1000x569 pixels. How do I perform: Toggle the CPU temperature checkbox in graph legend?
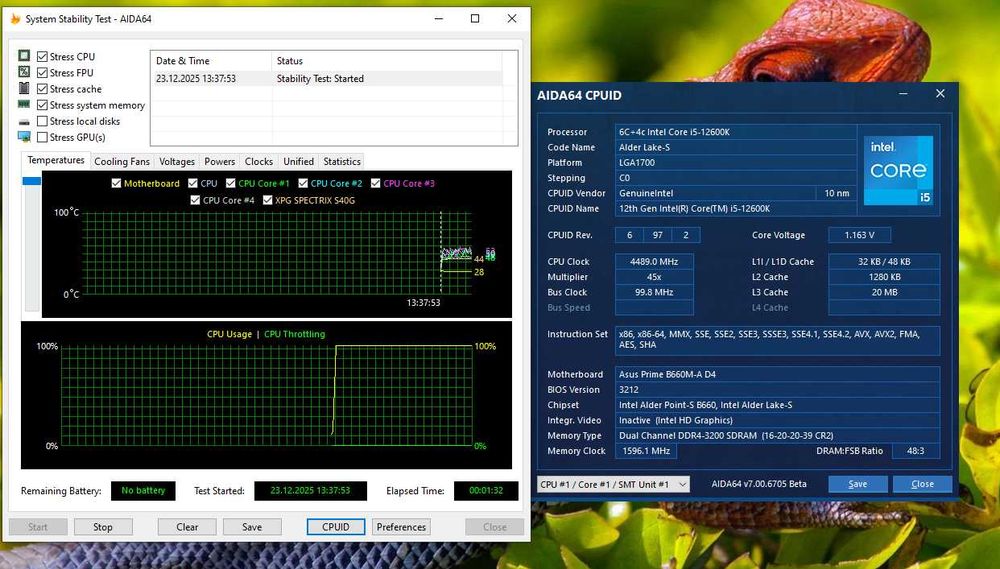[193, 183]
